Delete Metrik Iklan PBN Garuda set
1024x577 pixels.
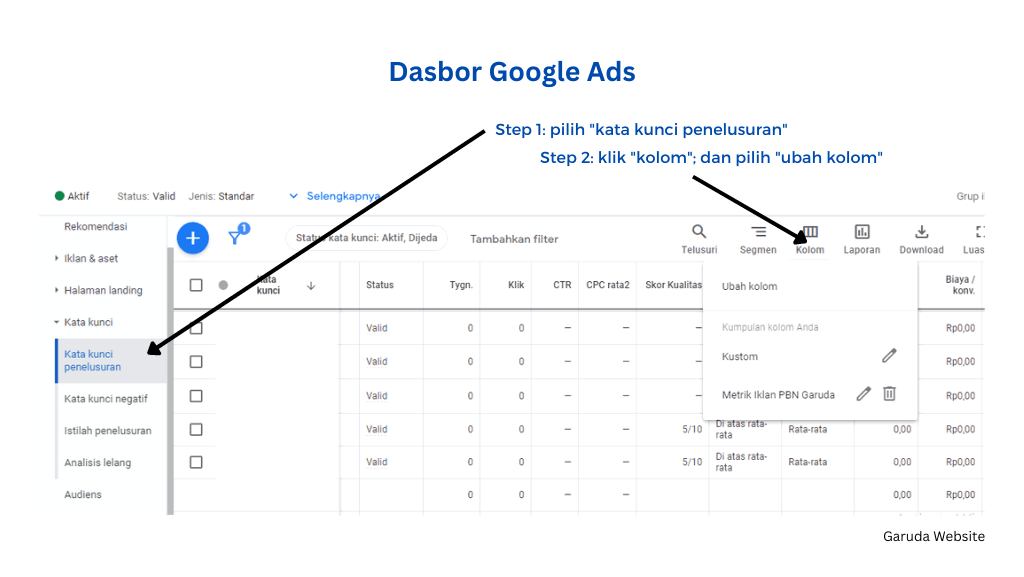coord(889,394)
